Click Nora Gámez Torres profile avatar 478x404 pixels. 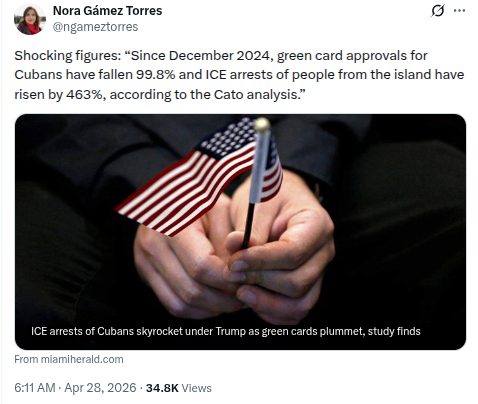tap(30, 19)
